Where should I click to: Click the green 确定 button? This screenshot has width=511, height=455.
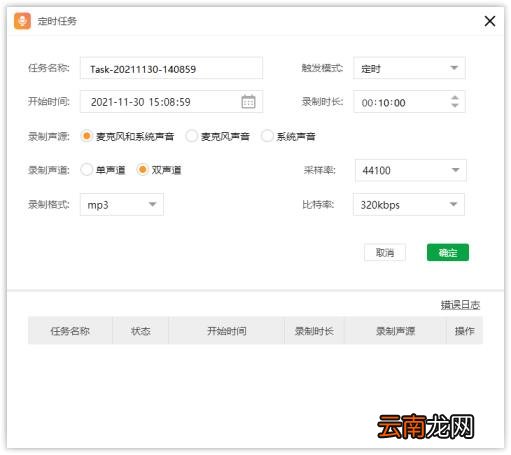[x=448, y=252]
